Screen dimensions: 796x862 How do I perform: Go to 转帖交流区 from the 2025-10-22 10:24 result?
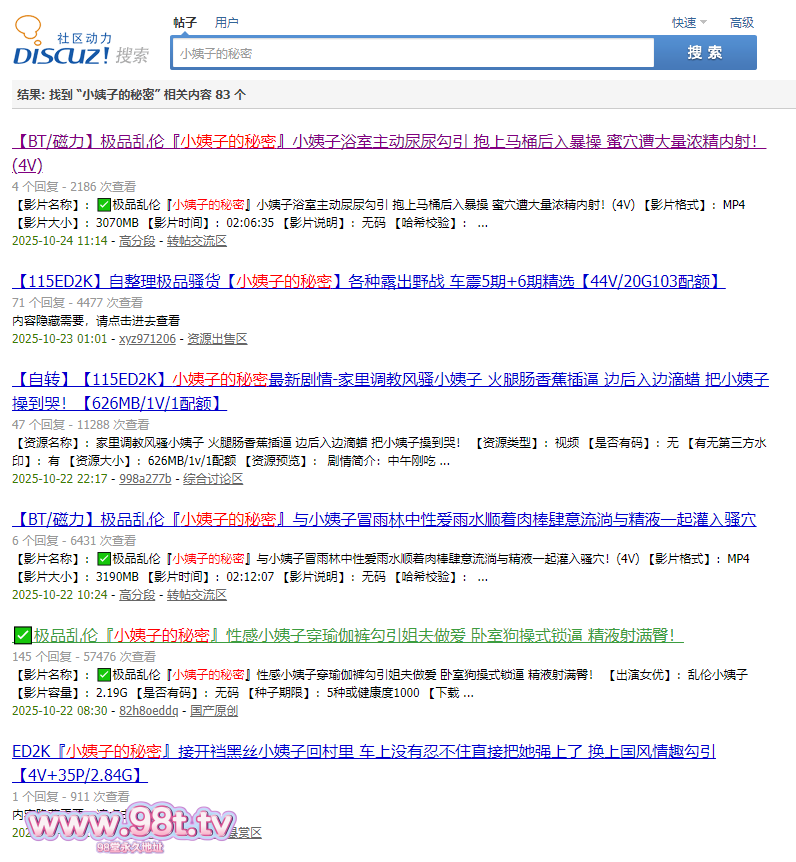(x=197, y=595)
